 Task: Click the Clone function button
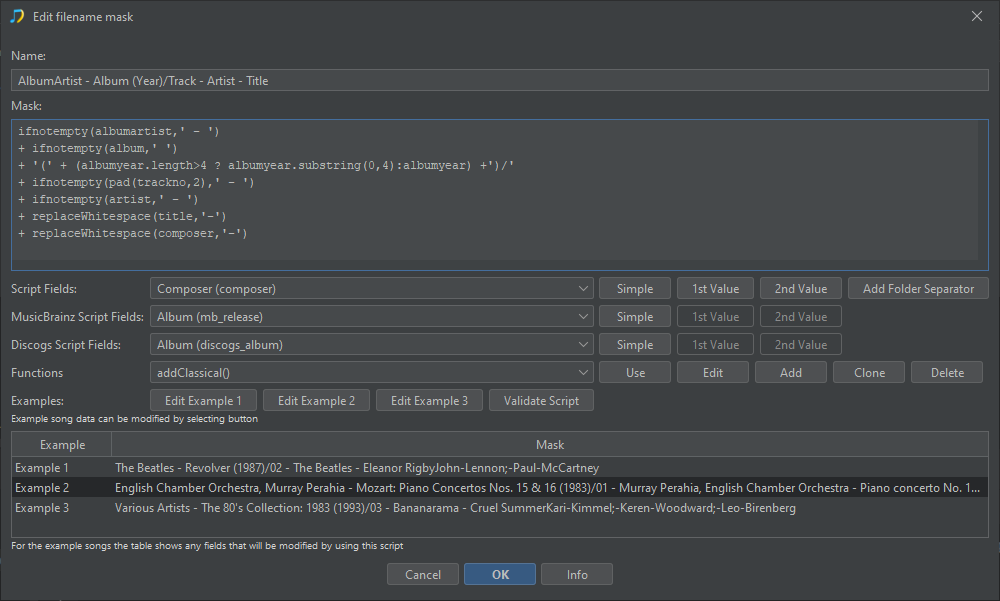869,373
